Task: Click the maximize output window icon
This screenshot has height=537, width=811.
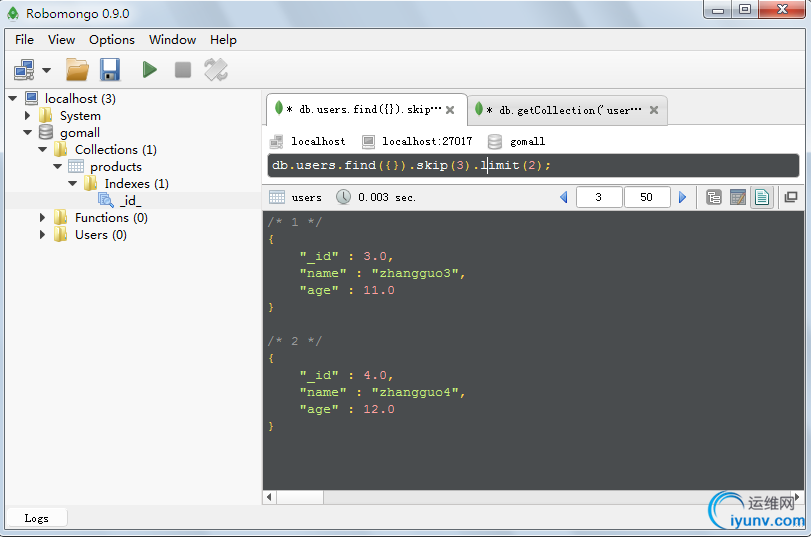Action: click(791, 197)
